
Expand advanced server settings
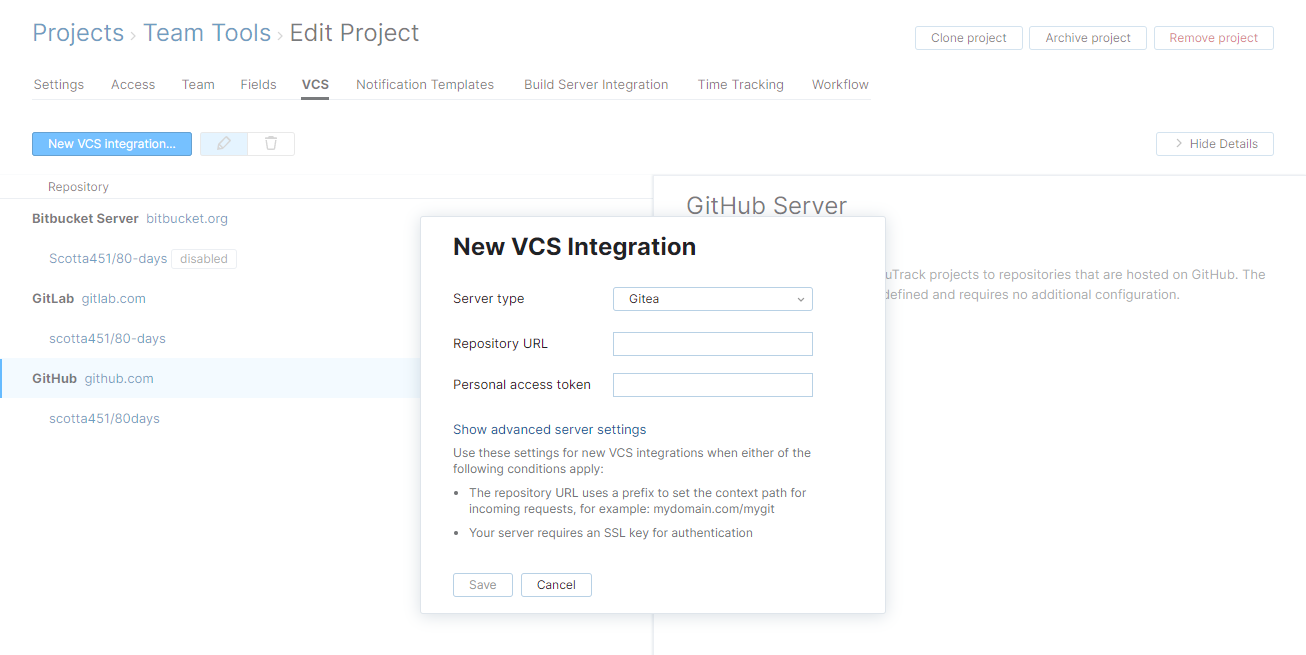[x=549, y=428]
